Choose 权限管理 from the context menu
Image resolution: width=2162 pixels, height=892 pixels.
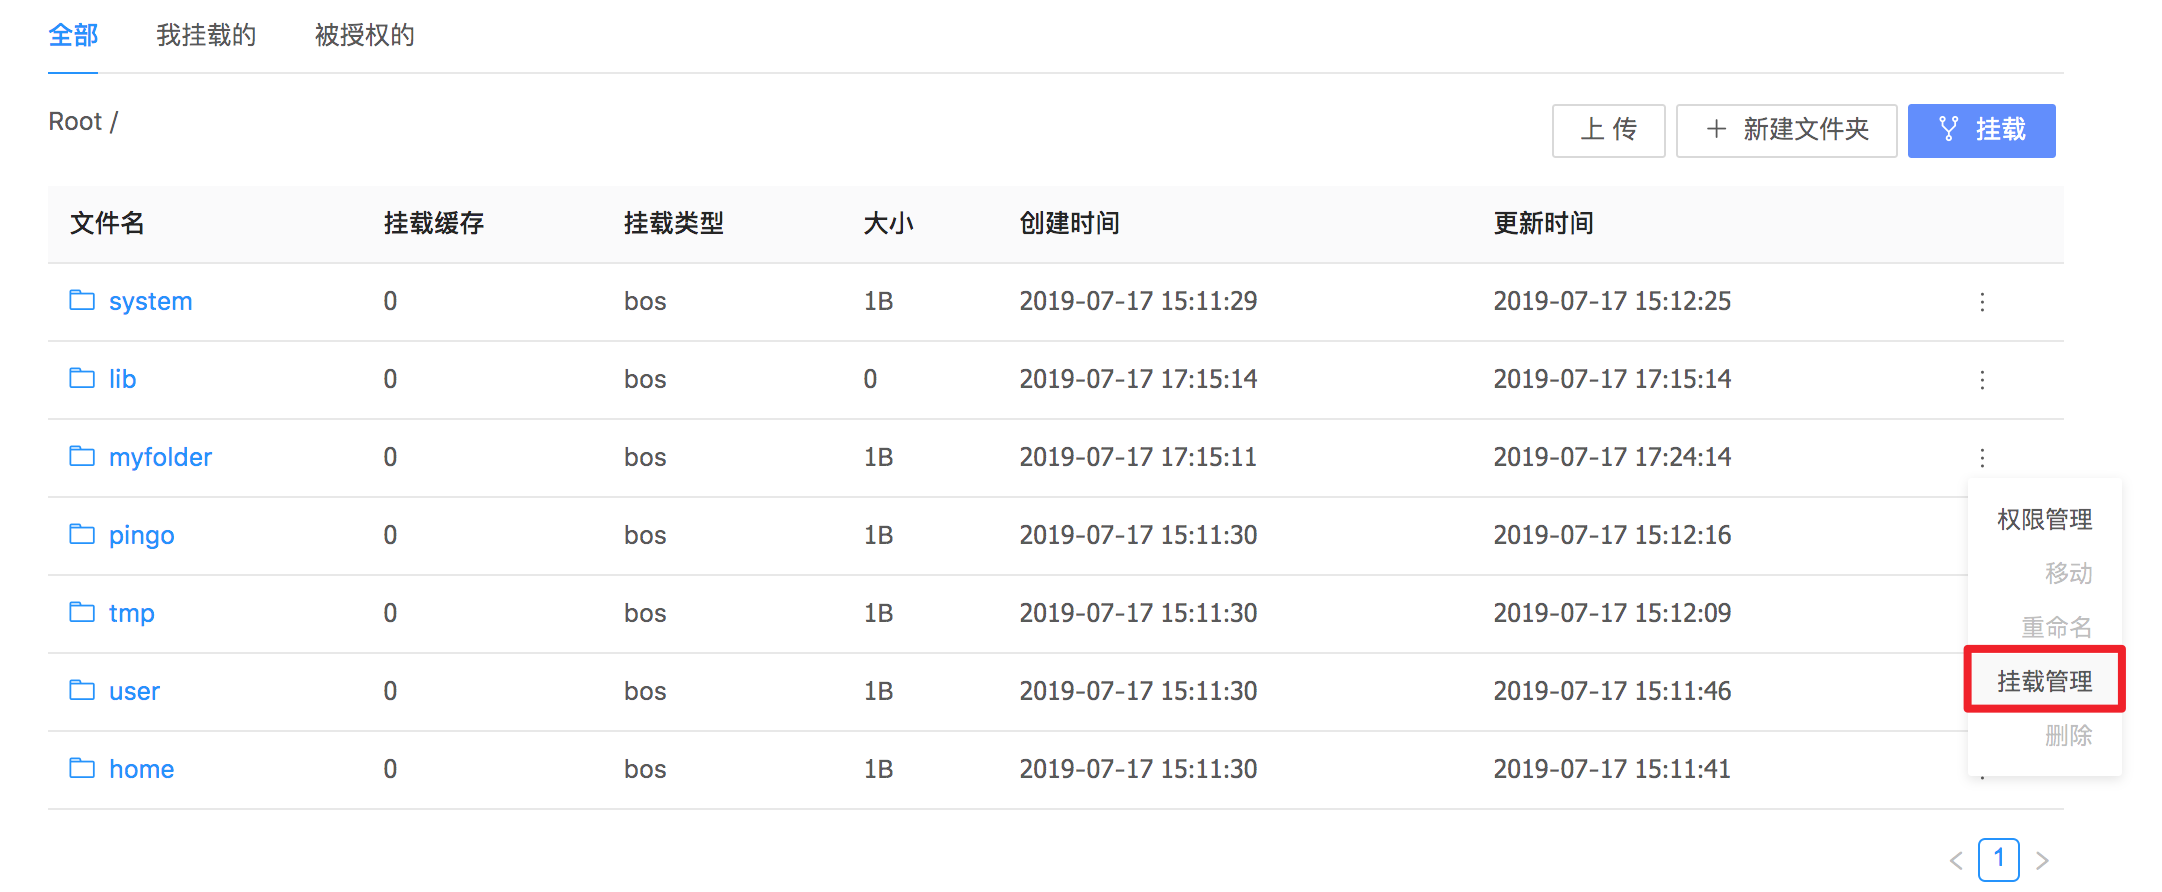[2044, 519]
